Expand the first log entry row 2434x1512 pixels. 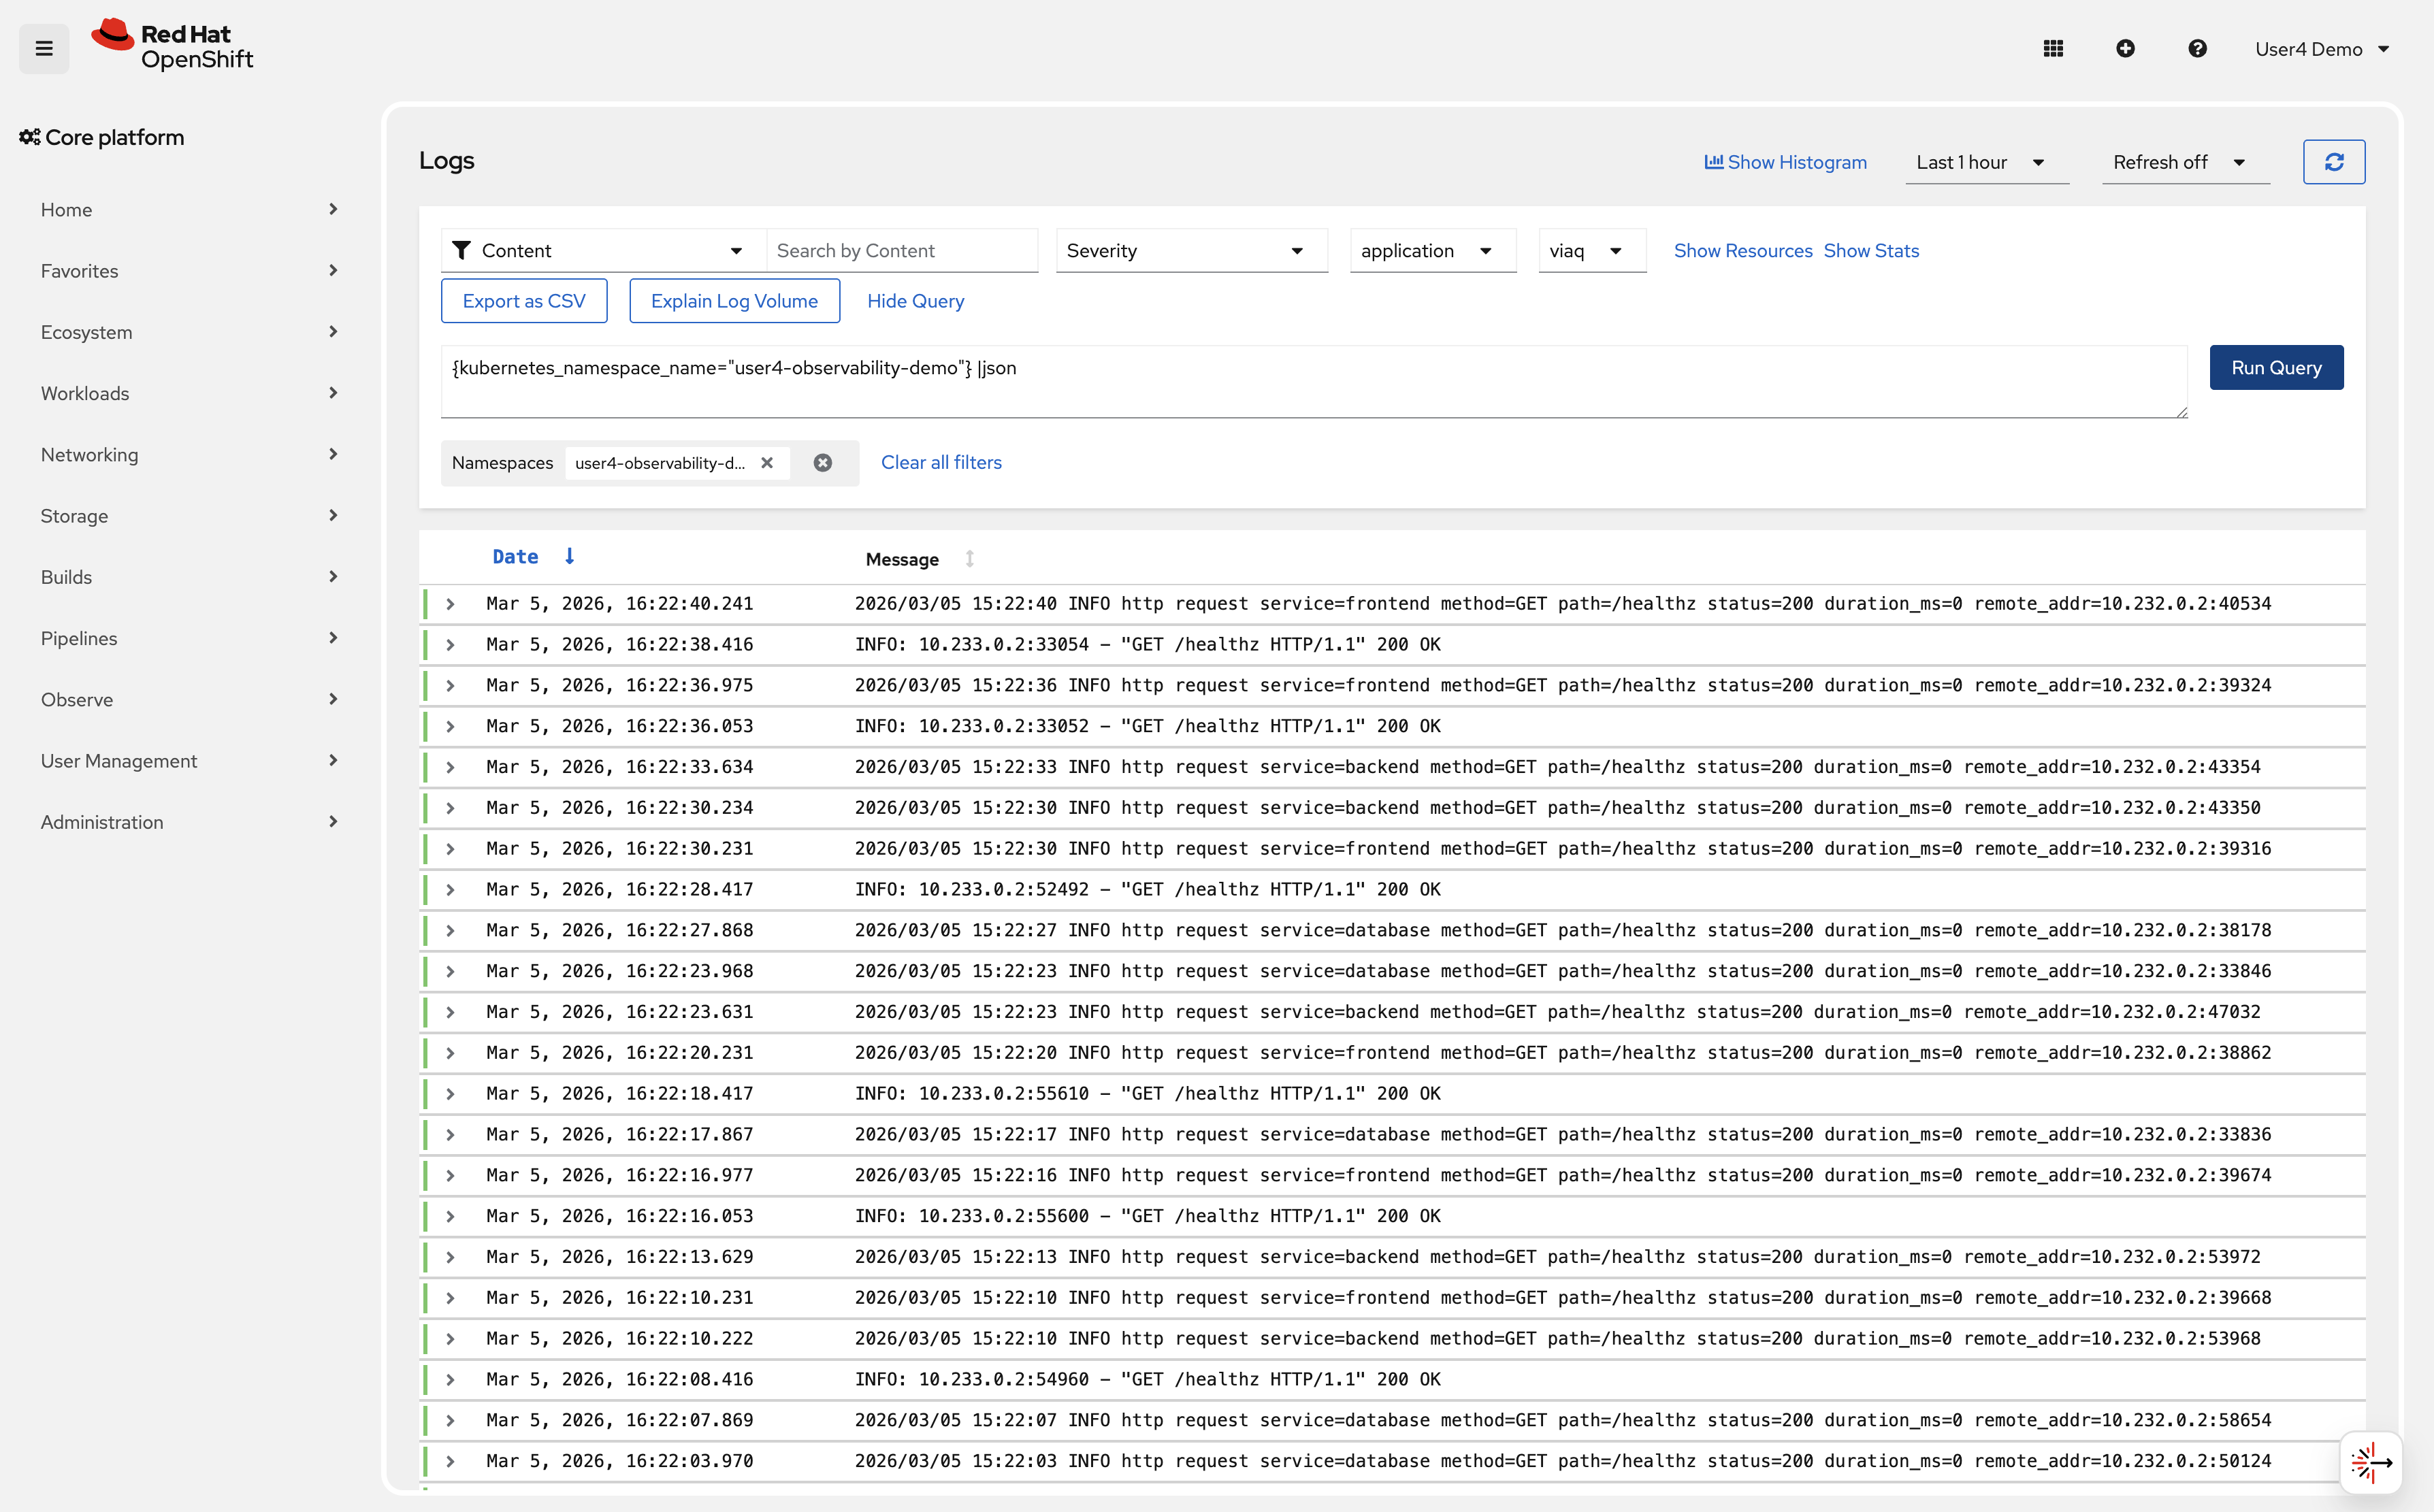450,603
